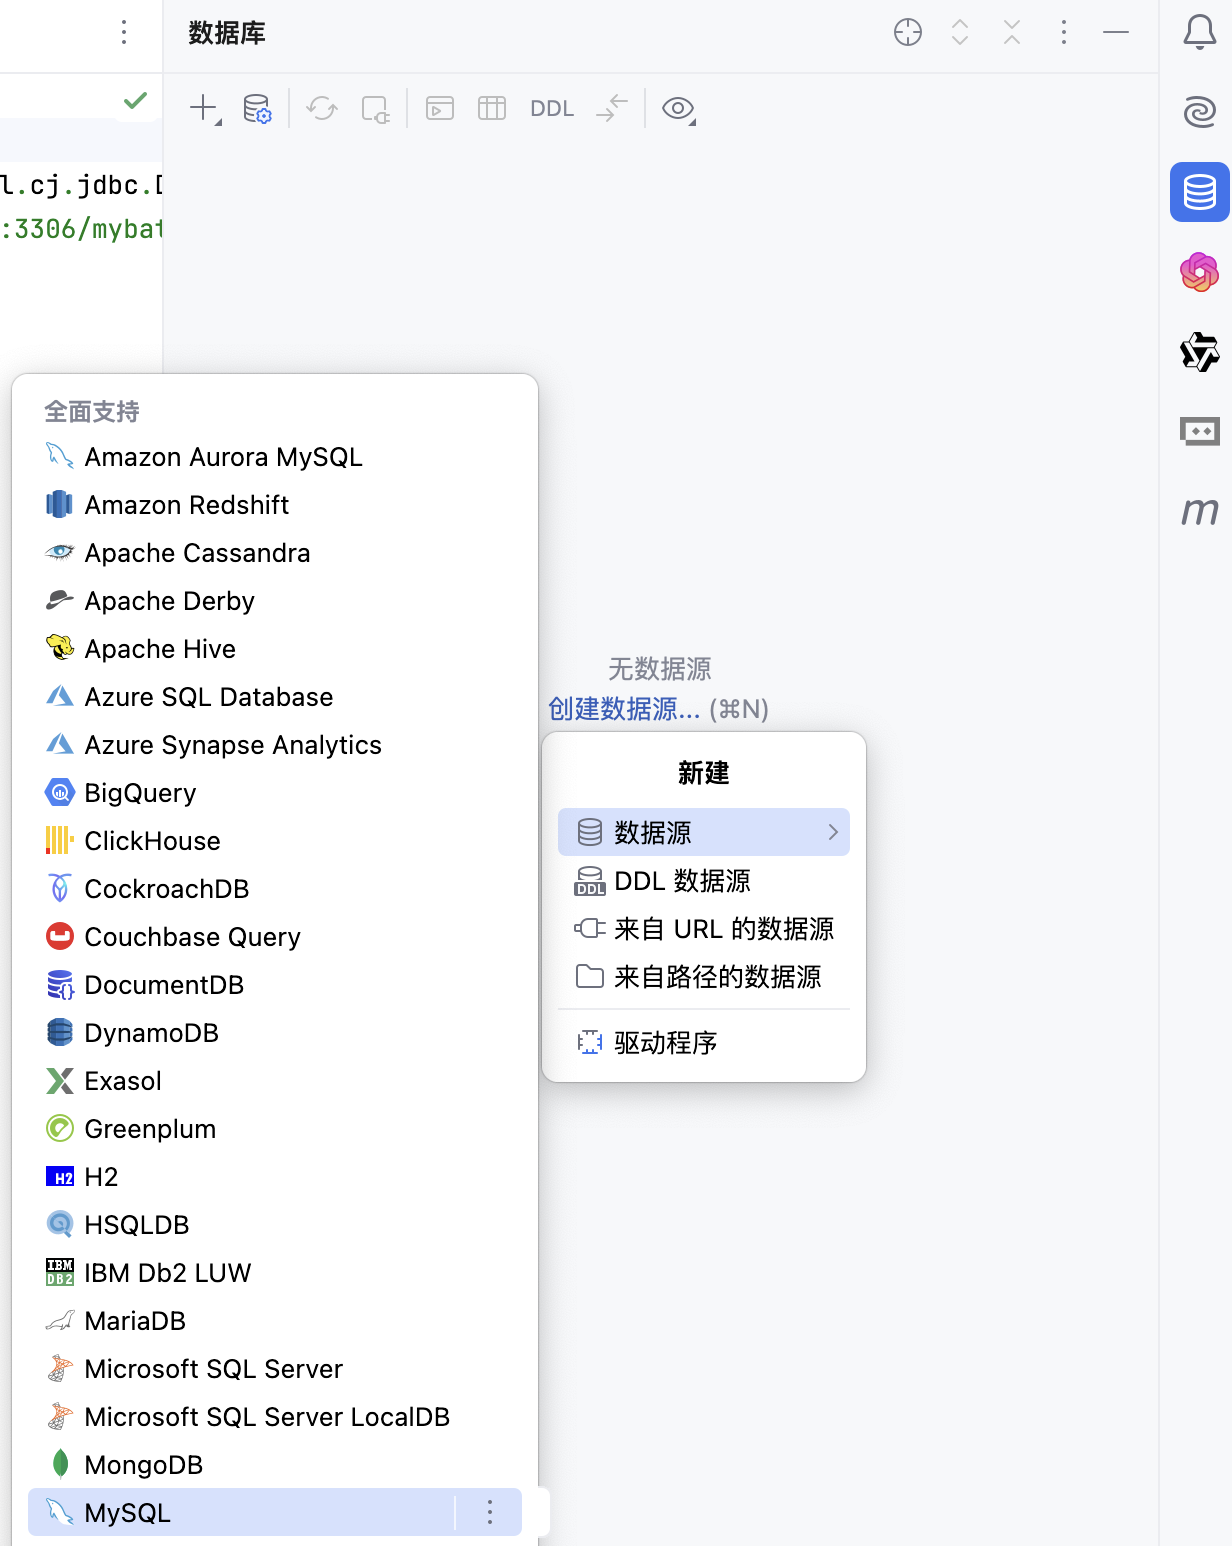Pick Apache Derby data source
Screen dimensions: 1232x1546
pyautogui.click(x=275, y=601)
